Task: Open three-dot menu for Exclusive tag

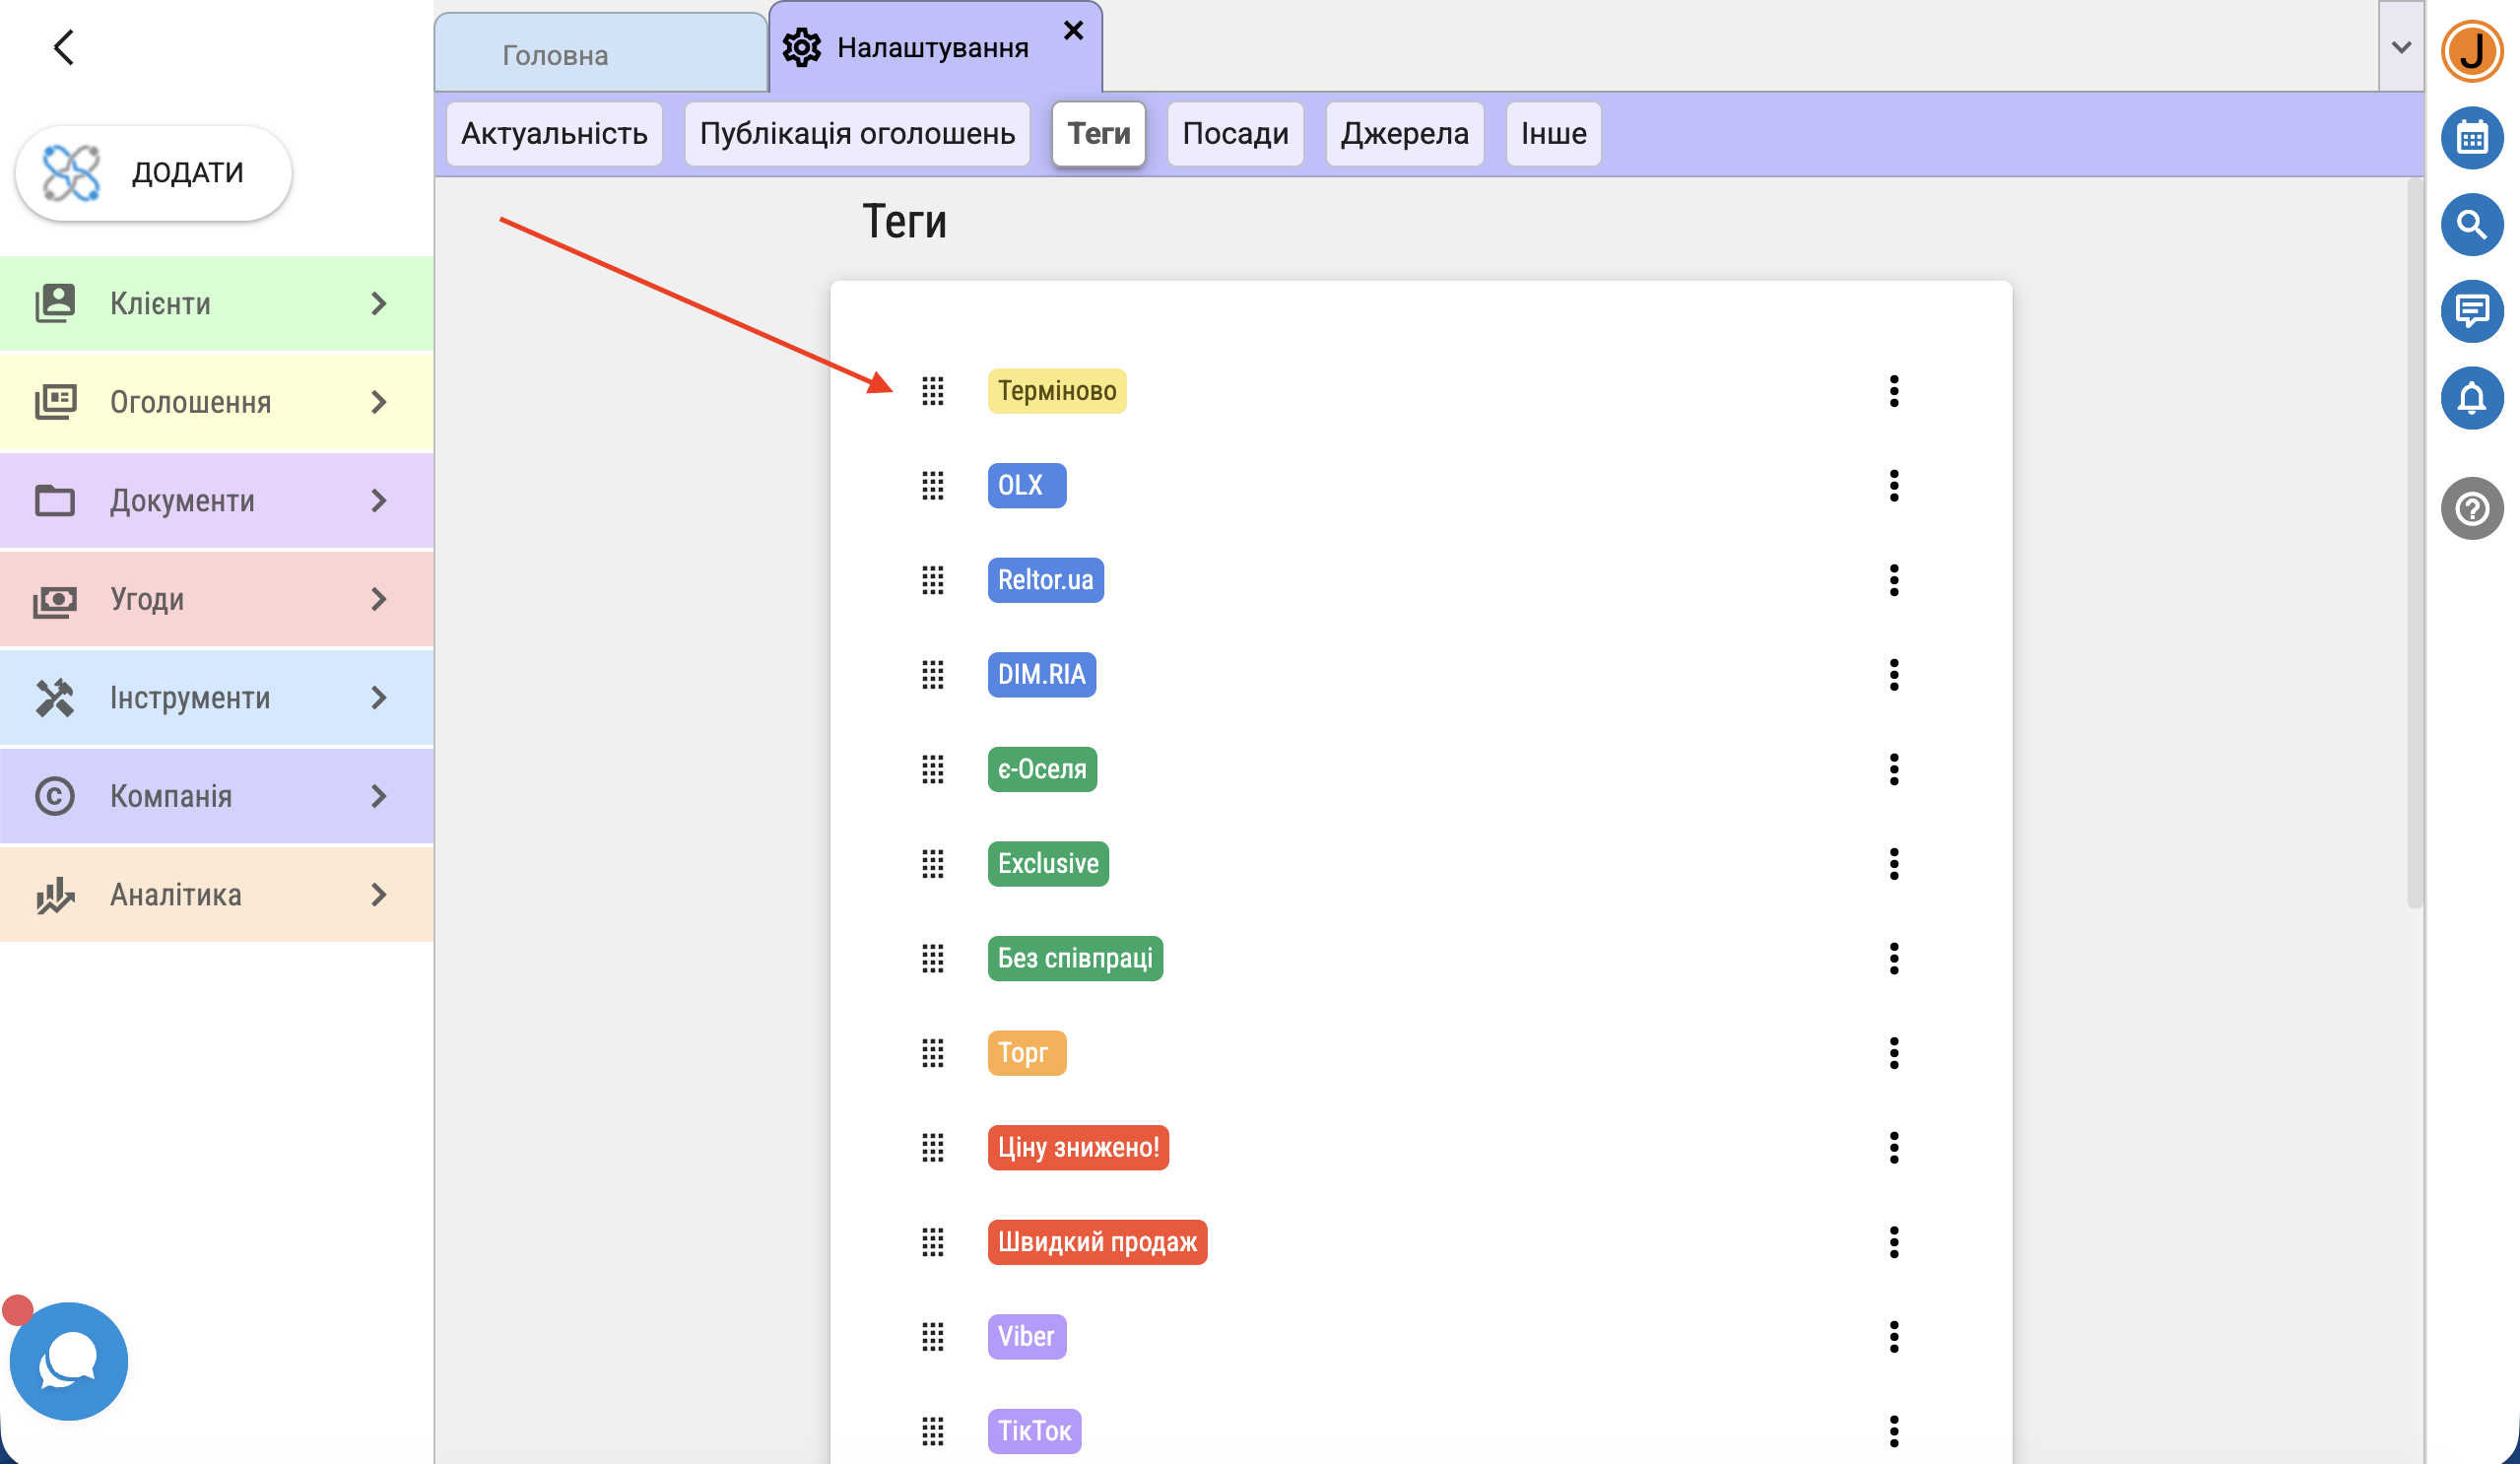Action: tap(1893, 864)
